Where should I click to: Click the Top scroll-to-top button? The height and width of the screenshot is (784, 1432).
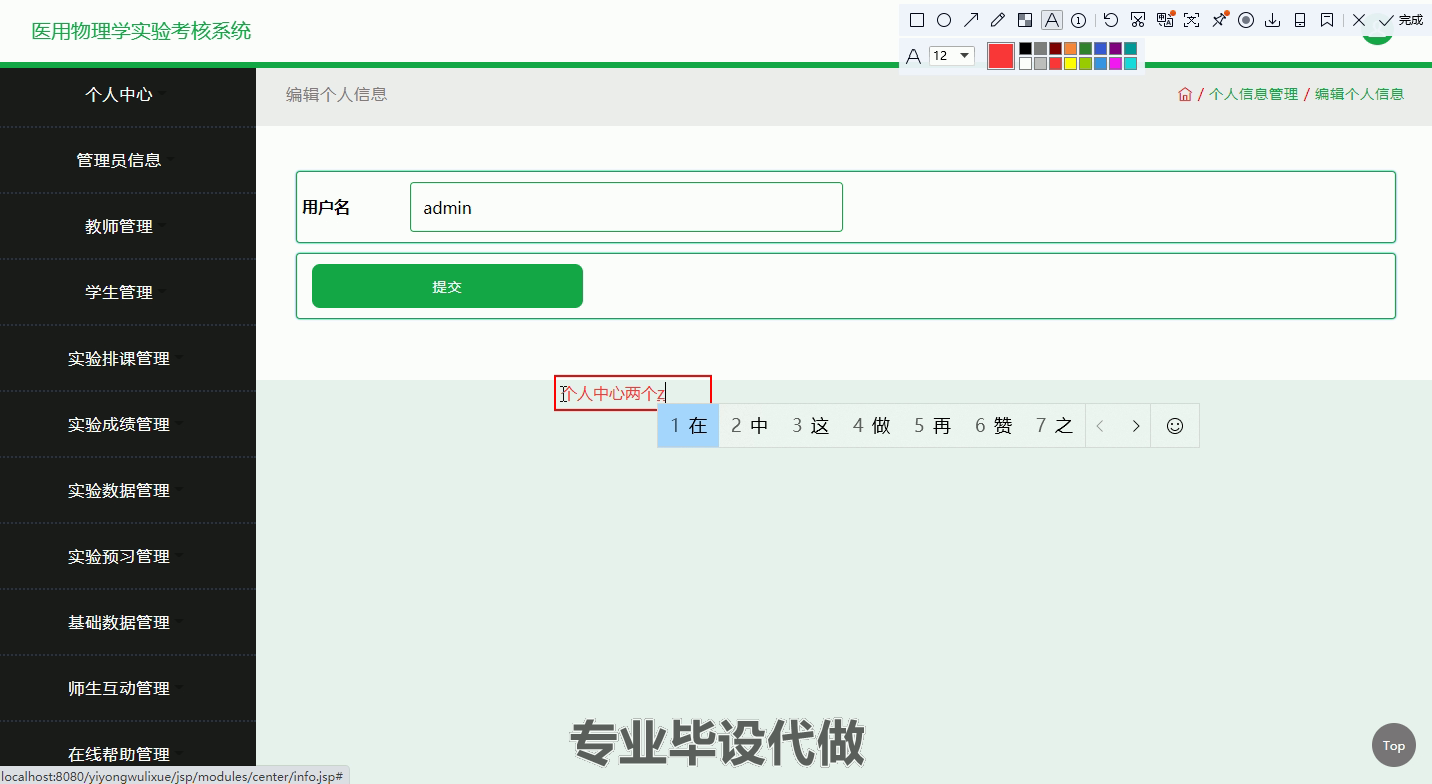pyautogui.click(x=1393, y=745)
